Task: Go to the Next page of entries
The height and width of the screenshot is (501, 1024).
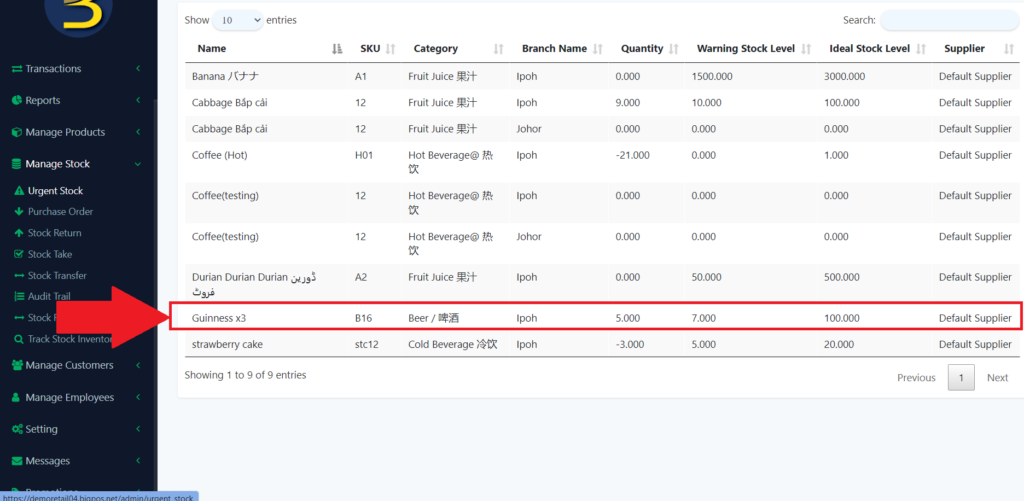Action: [997, 378]
